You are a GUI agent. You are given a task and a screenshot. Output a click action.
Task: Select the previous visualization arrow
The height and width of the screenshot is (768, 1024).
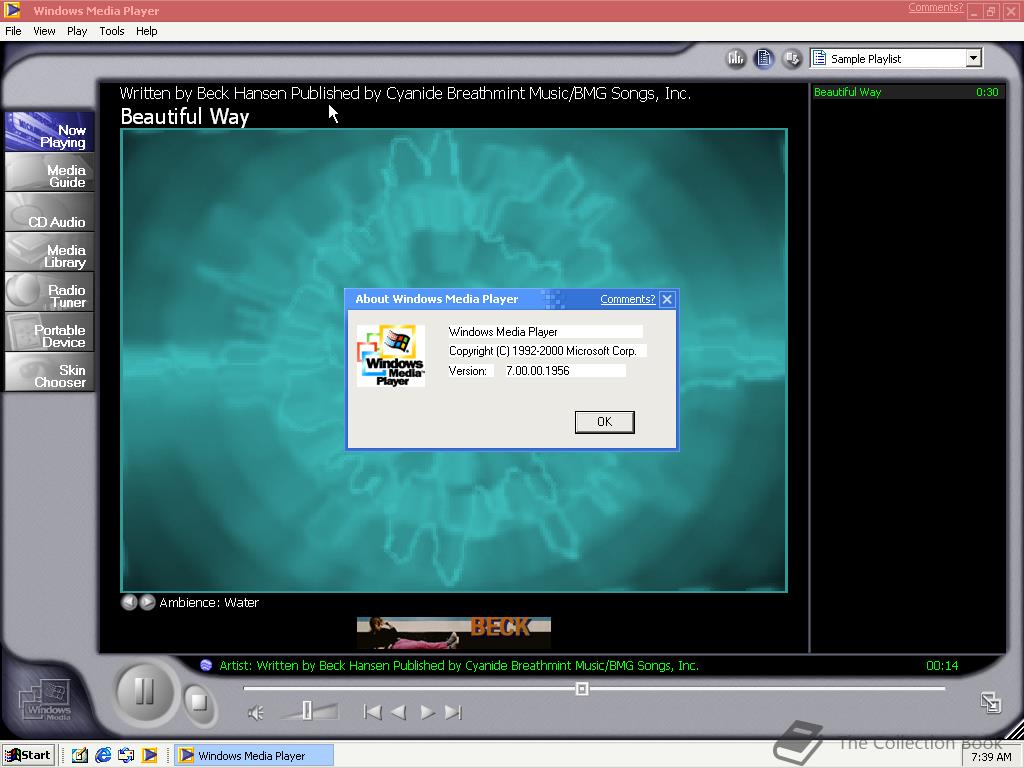point(129,602)
